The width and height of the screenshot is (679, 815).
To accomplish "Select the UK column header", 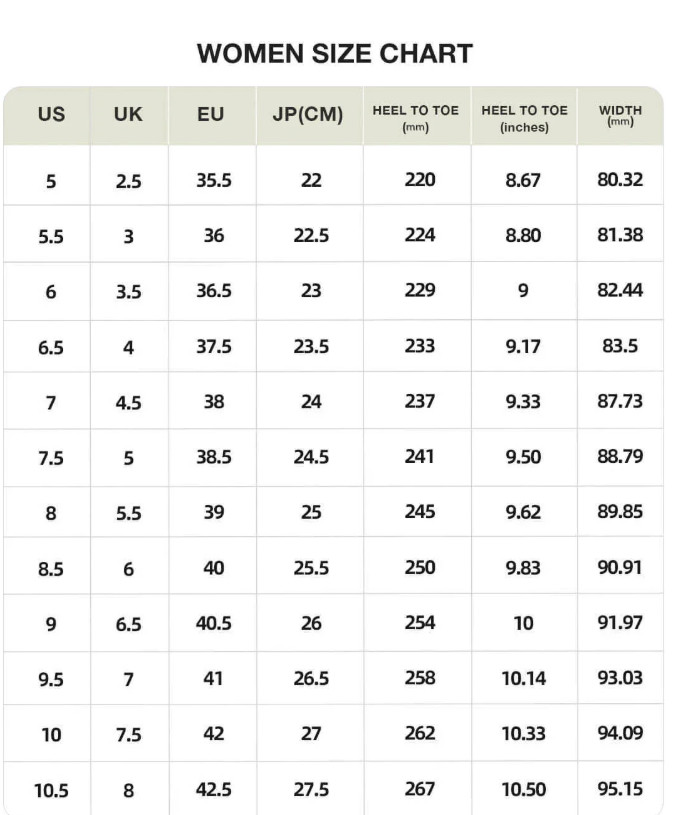I will (x=128, y=114).
